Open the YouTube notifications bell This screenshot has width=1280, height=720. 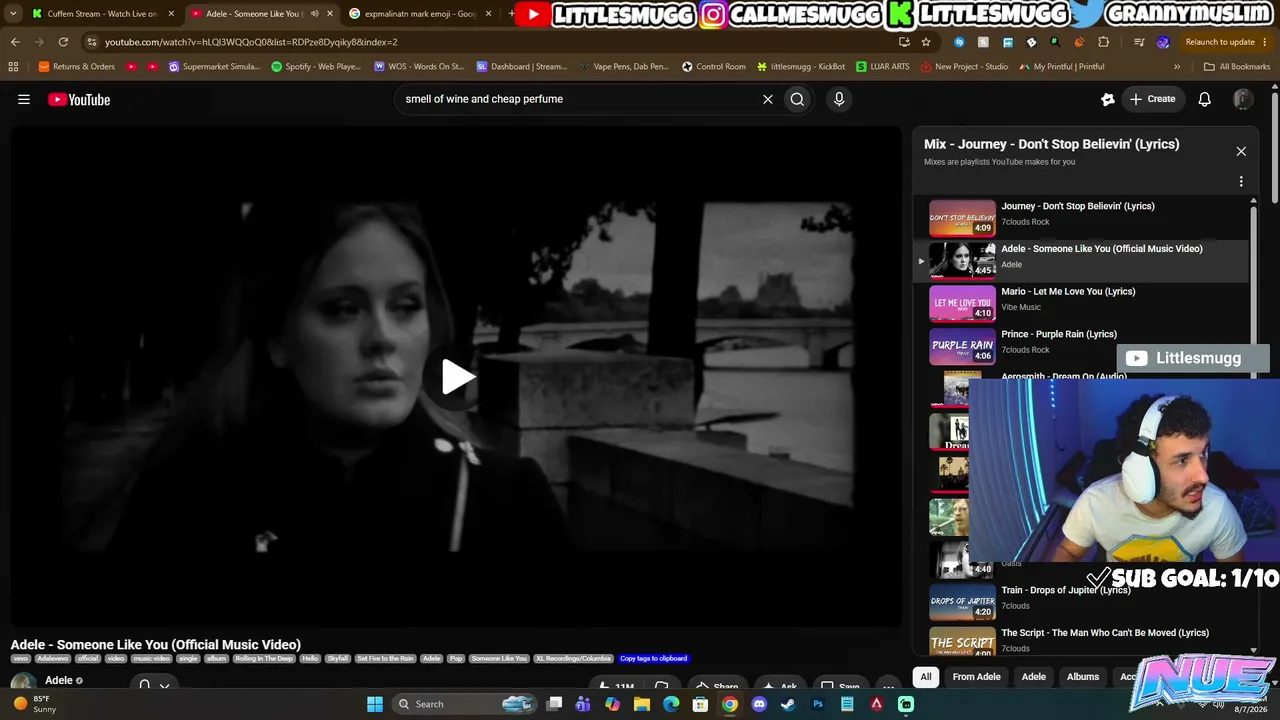[x=1205, y=99]
